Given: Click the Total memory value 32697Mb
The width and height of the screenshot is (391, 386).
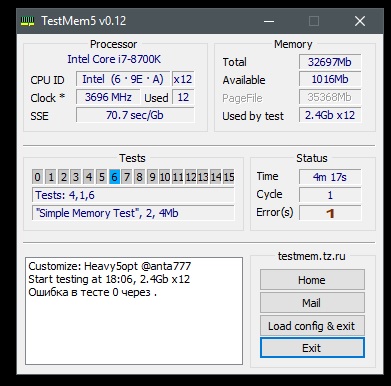Looking at the screenshot, I should click(x=330, y=62).
